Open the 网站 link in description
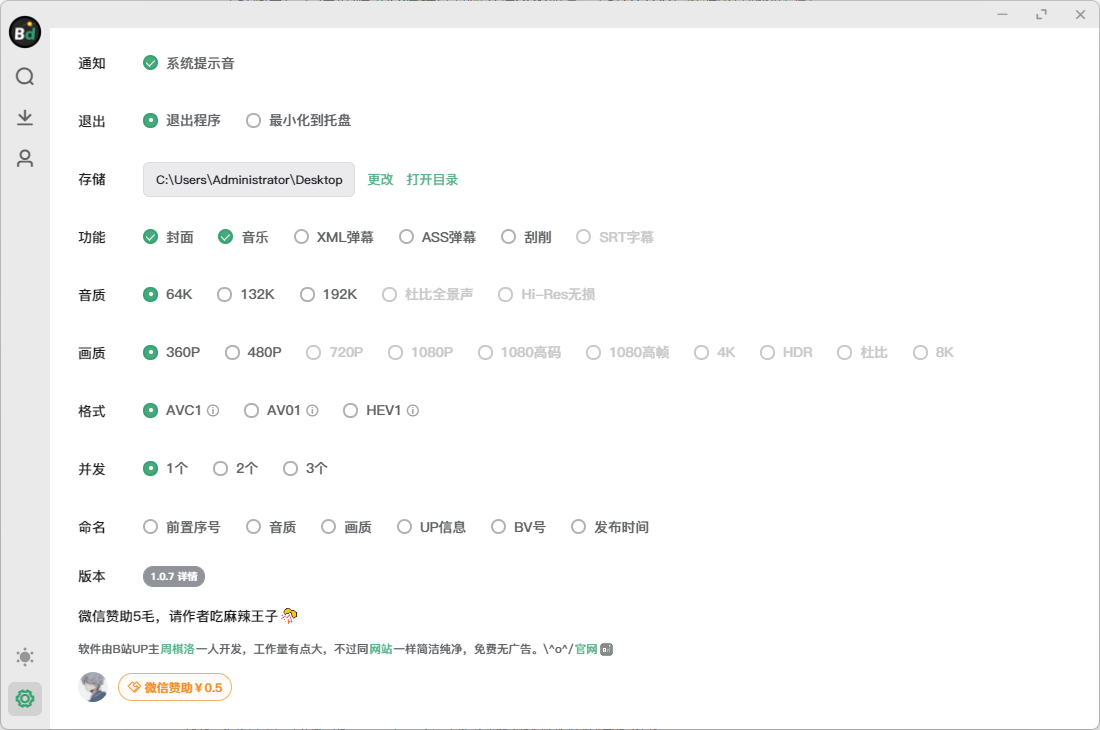Image resolution: width=1100 pixels, height=730 pixels. (x=381, y=649)
